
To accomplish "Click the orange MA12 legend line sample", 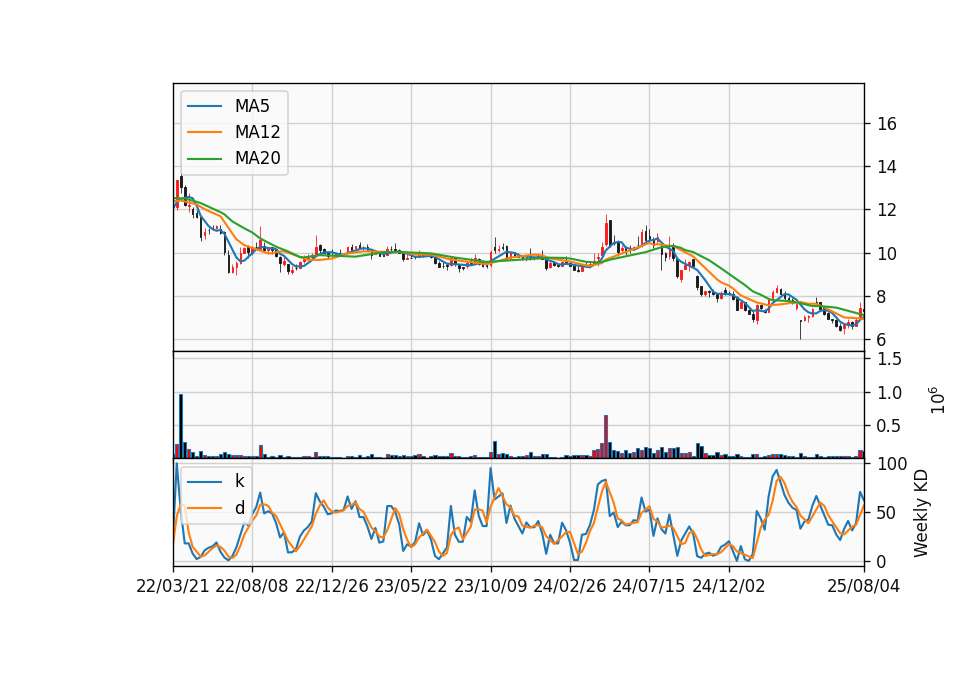I will (x=204, y=132).
